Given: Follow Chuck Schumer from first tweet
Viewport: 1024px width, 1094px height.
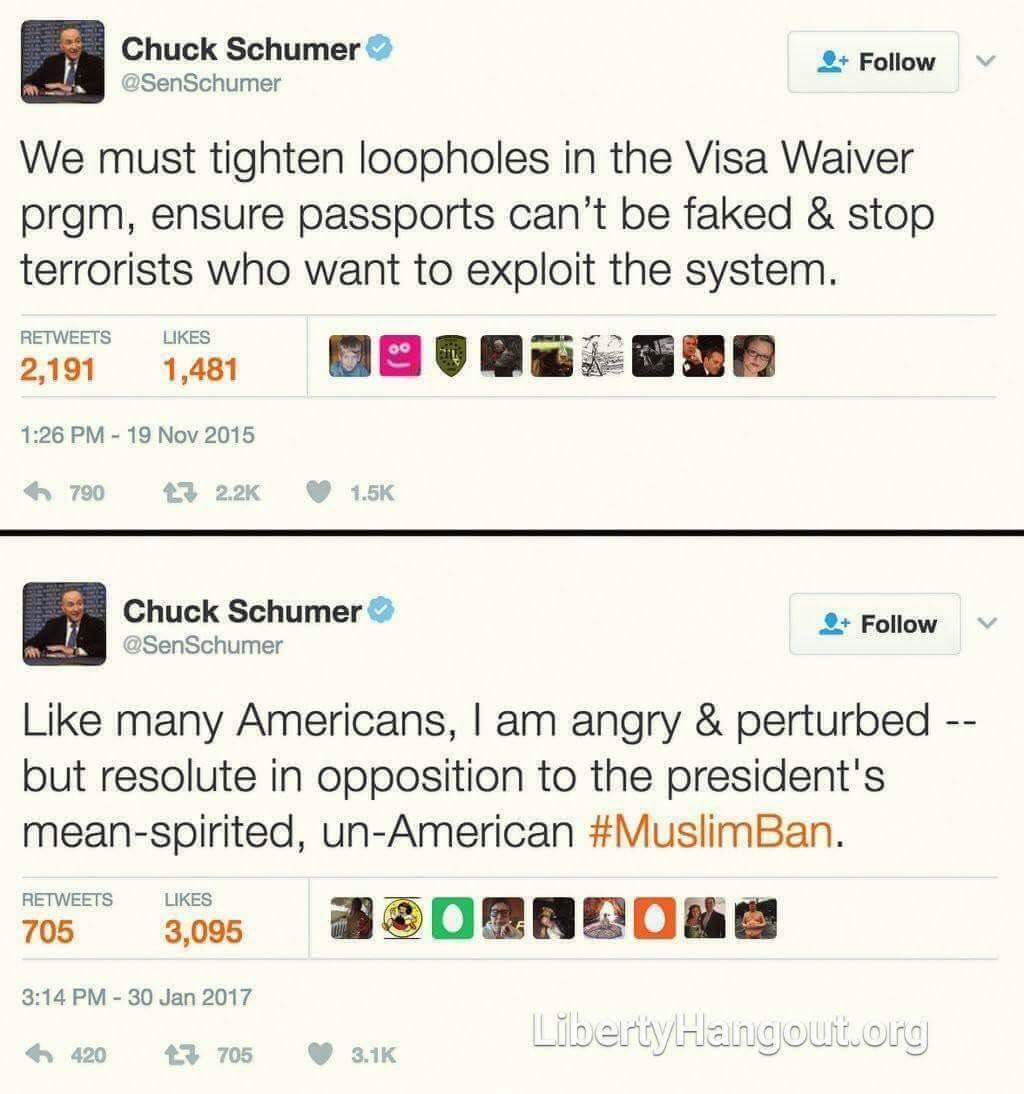Looking at the screenshot, I should [873, 62].
